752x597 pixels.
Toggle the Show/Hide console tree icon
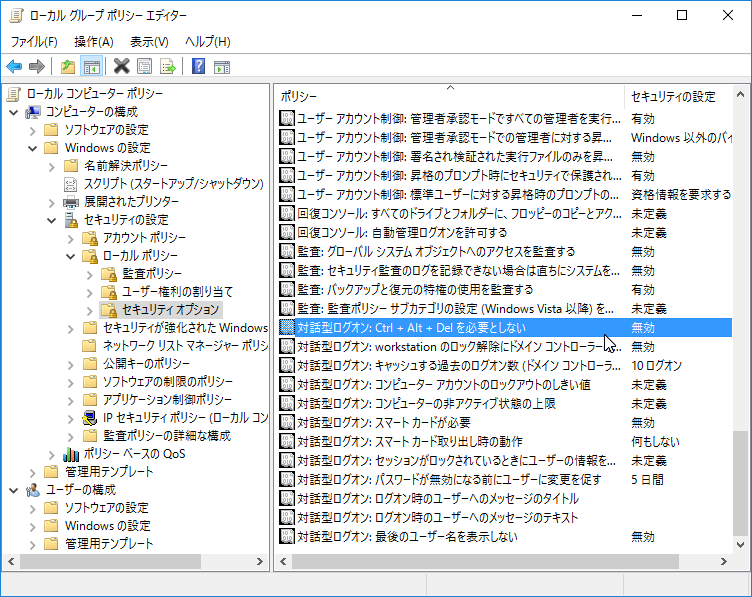(91, 66)
